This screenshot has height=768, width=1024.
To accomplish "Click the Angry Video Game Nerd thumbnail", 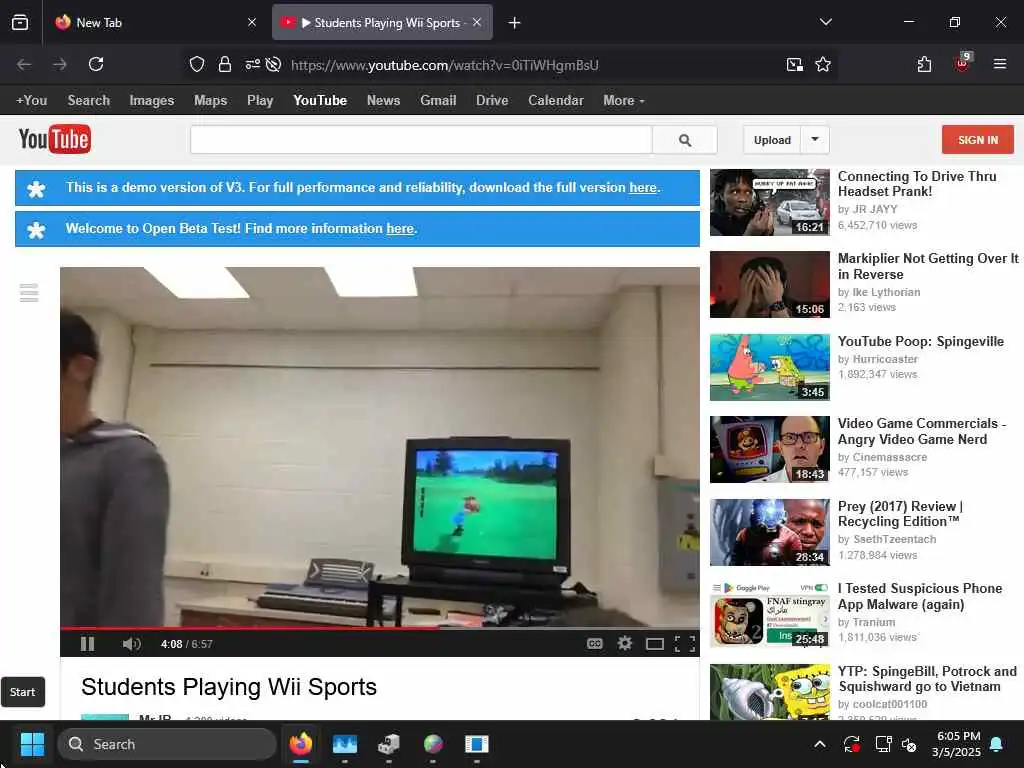I will (769, 449).
